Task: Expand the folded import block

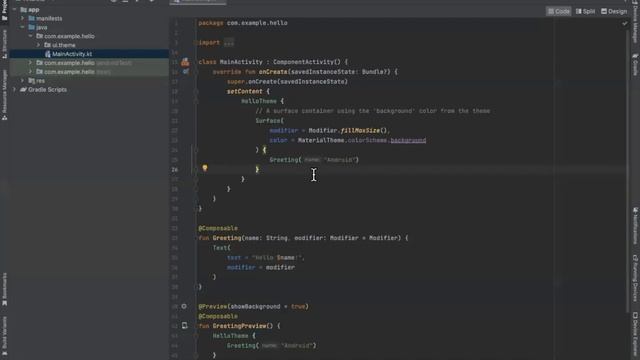Action: click(x=229, y=42)
